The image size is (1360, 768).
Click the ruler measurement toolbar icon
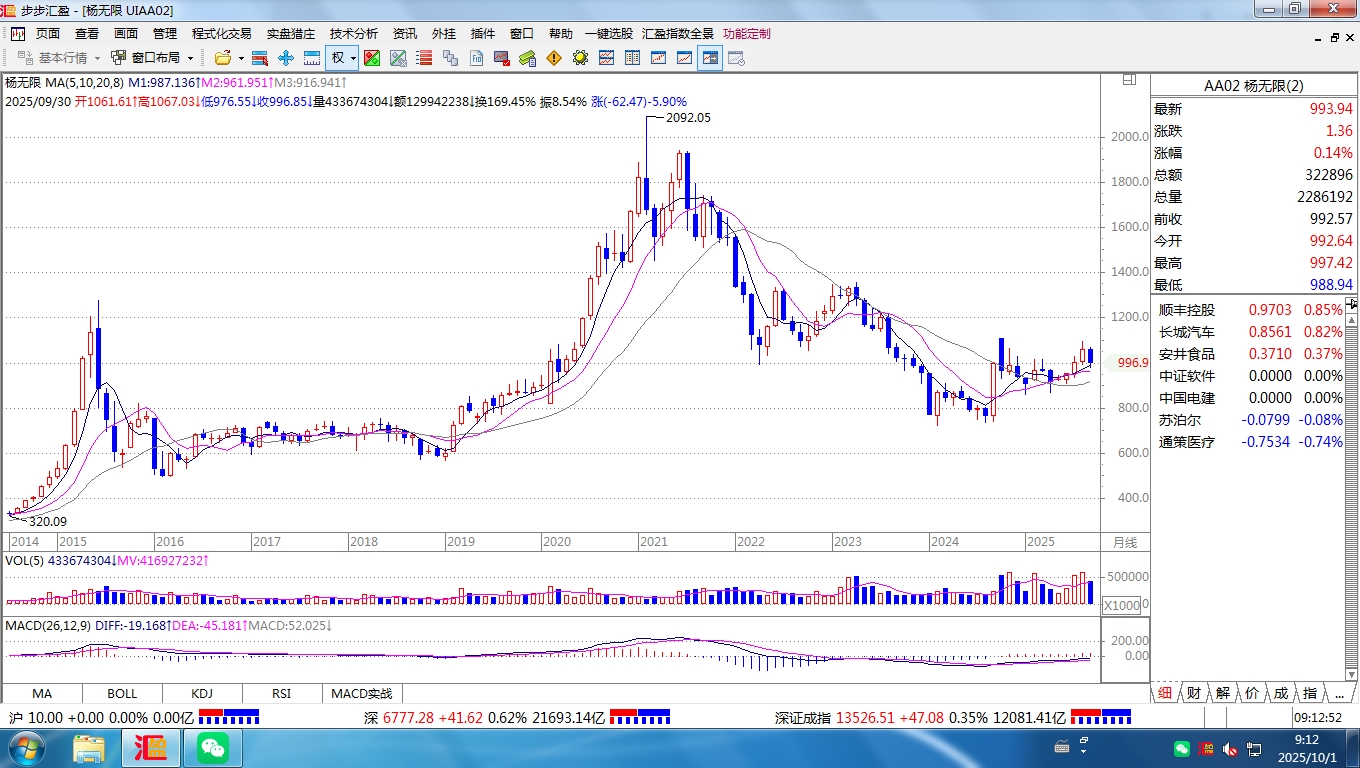click(x=312, y=58)
